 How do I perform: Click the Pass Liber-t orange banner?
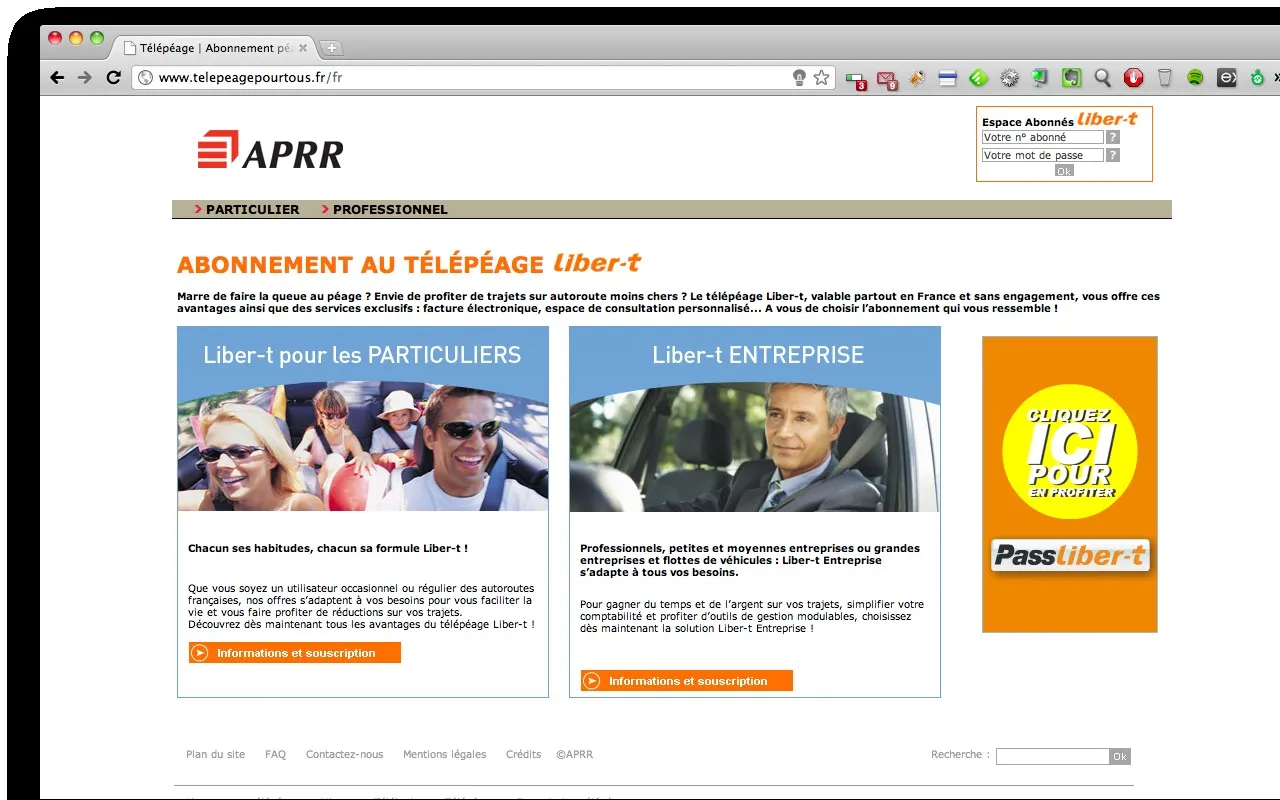tap(1070, 484)
